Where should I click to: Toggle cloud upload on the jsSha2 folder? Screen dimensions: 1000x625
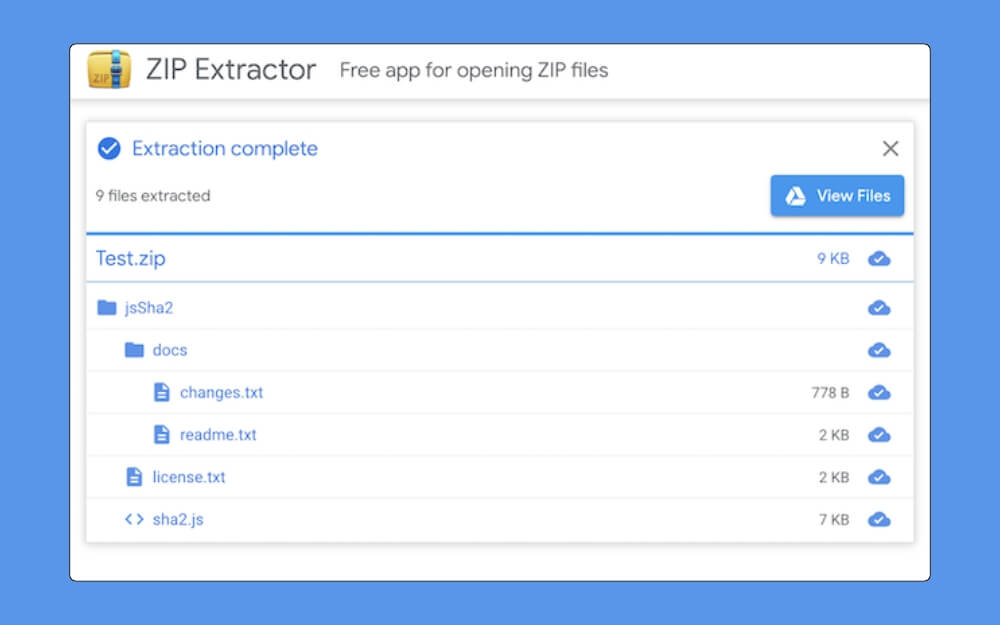pos(879,307)
